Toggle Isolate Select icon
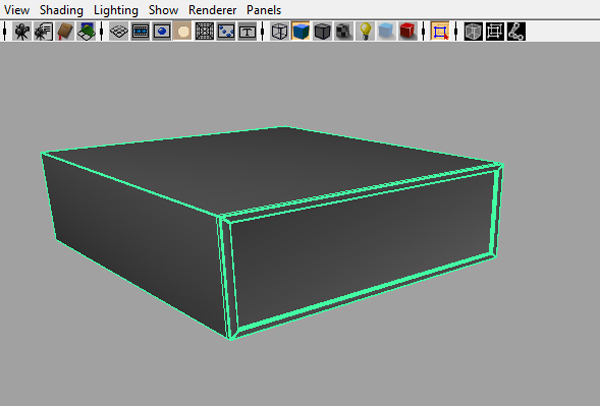600x406 pixels. point(440,31)
